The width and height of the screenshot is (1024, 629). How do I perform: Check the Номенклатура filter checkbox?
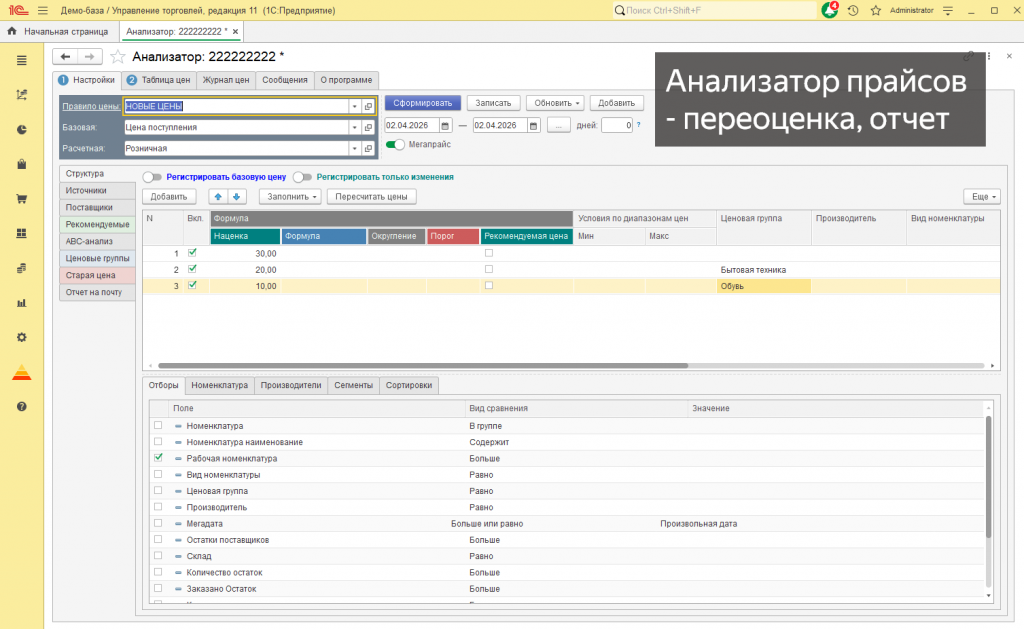point(156,424)
